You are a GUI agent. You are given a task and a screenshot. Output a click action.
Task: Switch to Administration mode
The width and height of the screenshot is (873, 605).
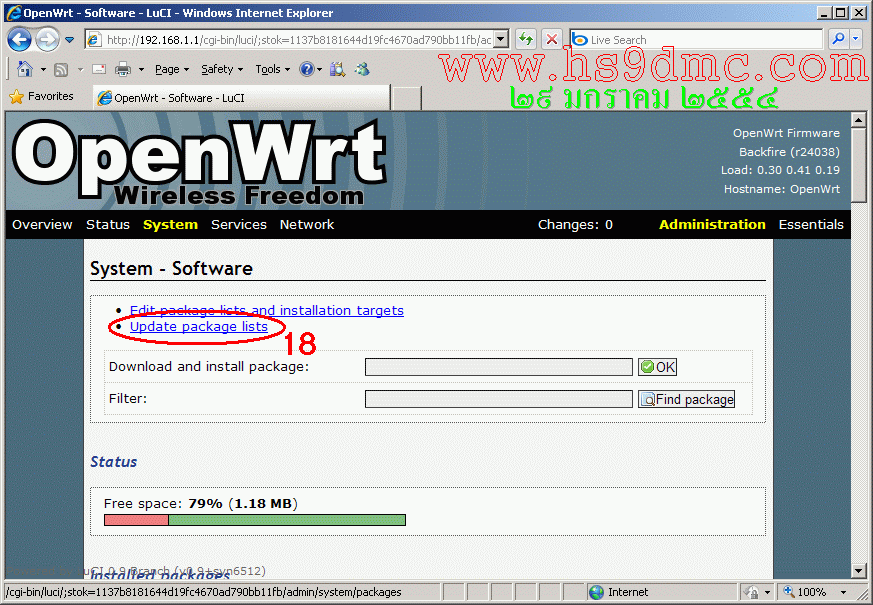click(712, 224)
